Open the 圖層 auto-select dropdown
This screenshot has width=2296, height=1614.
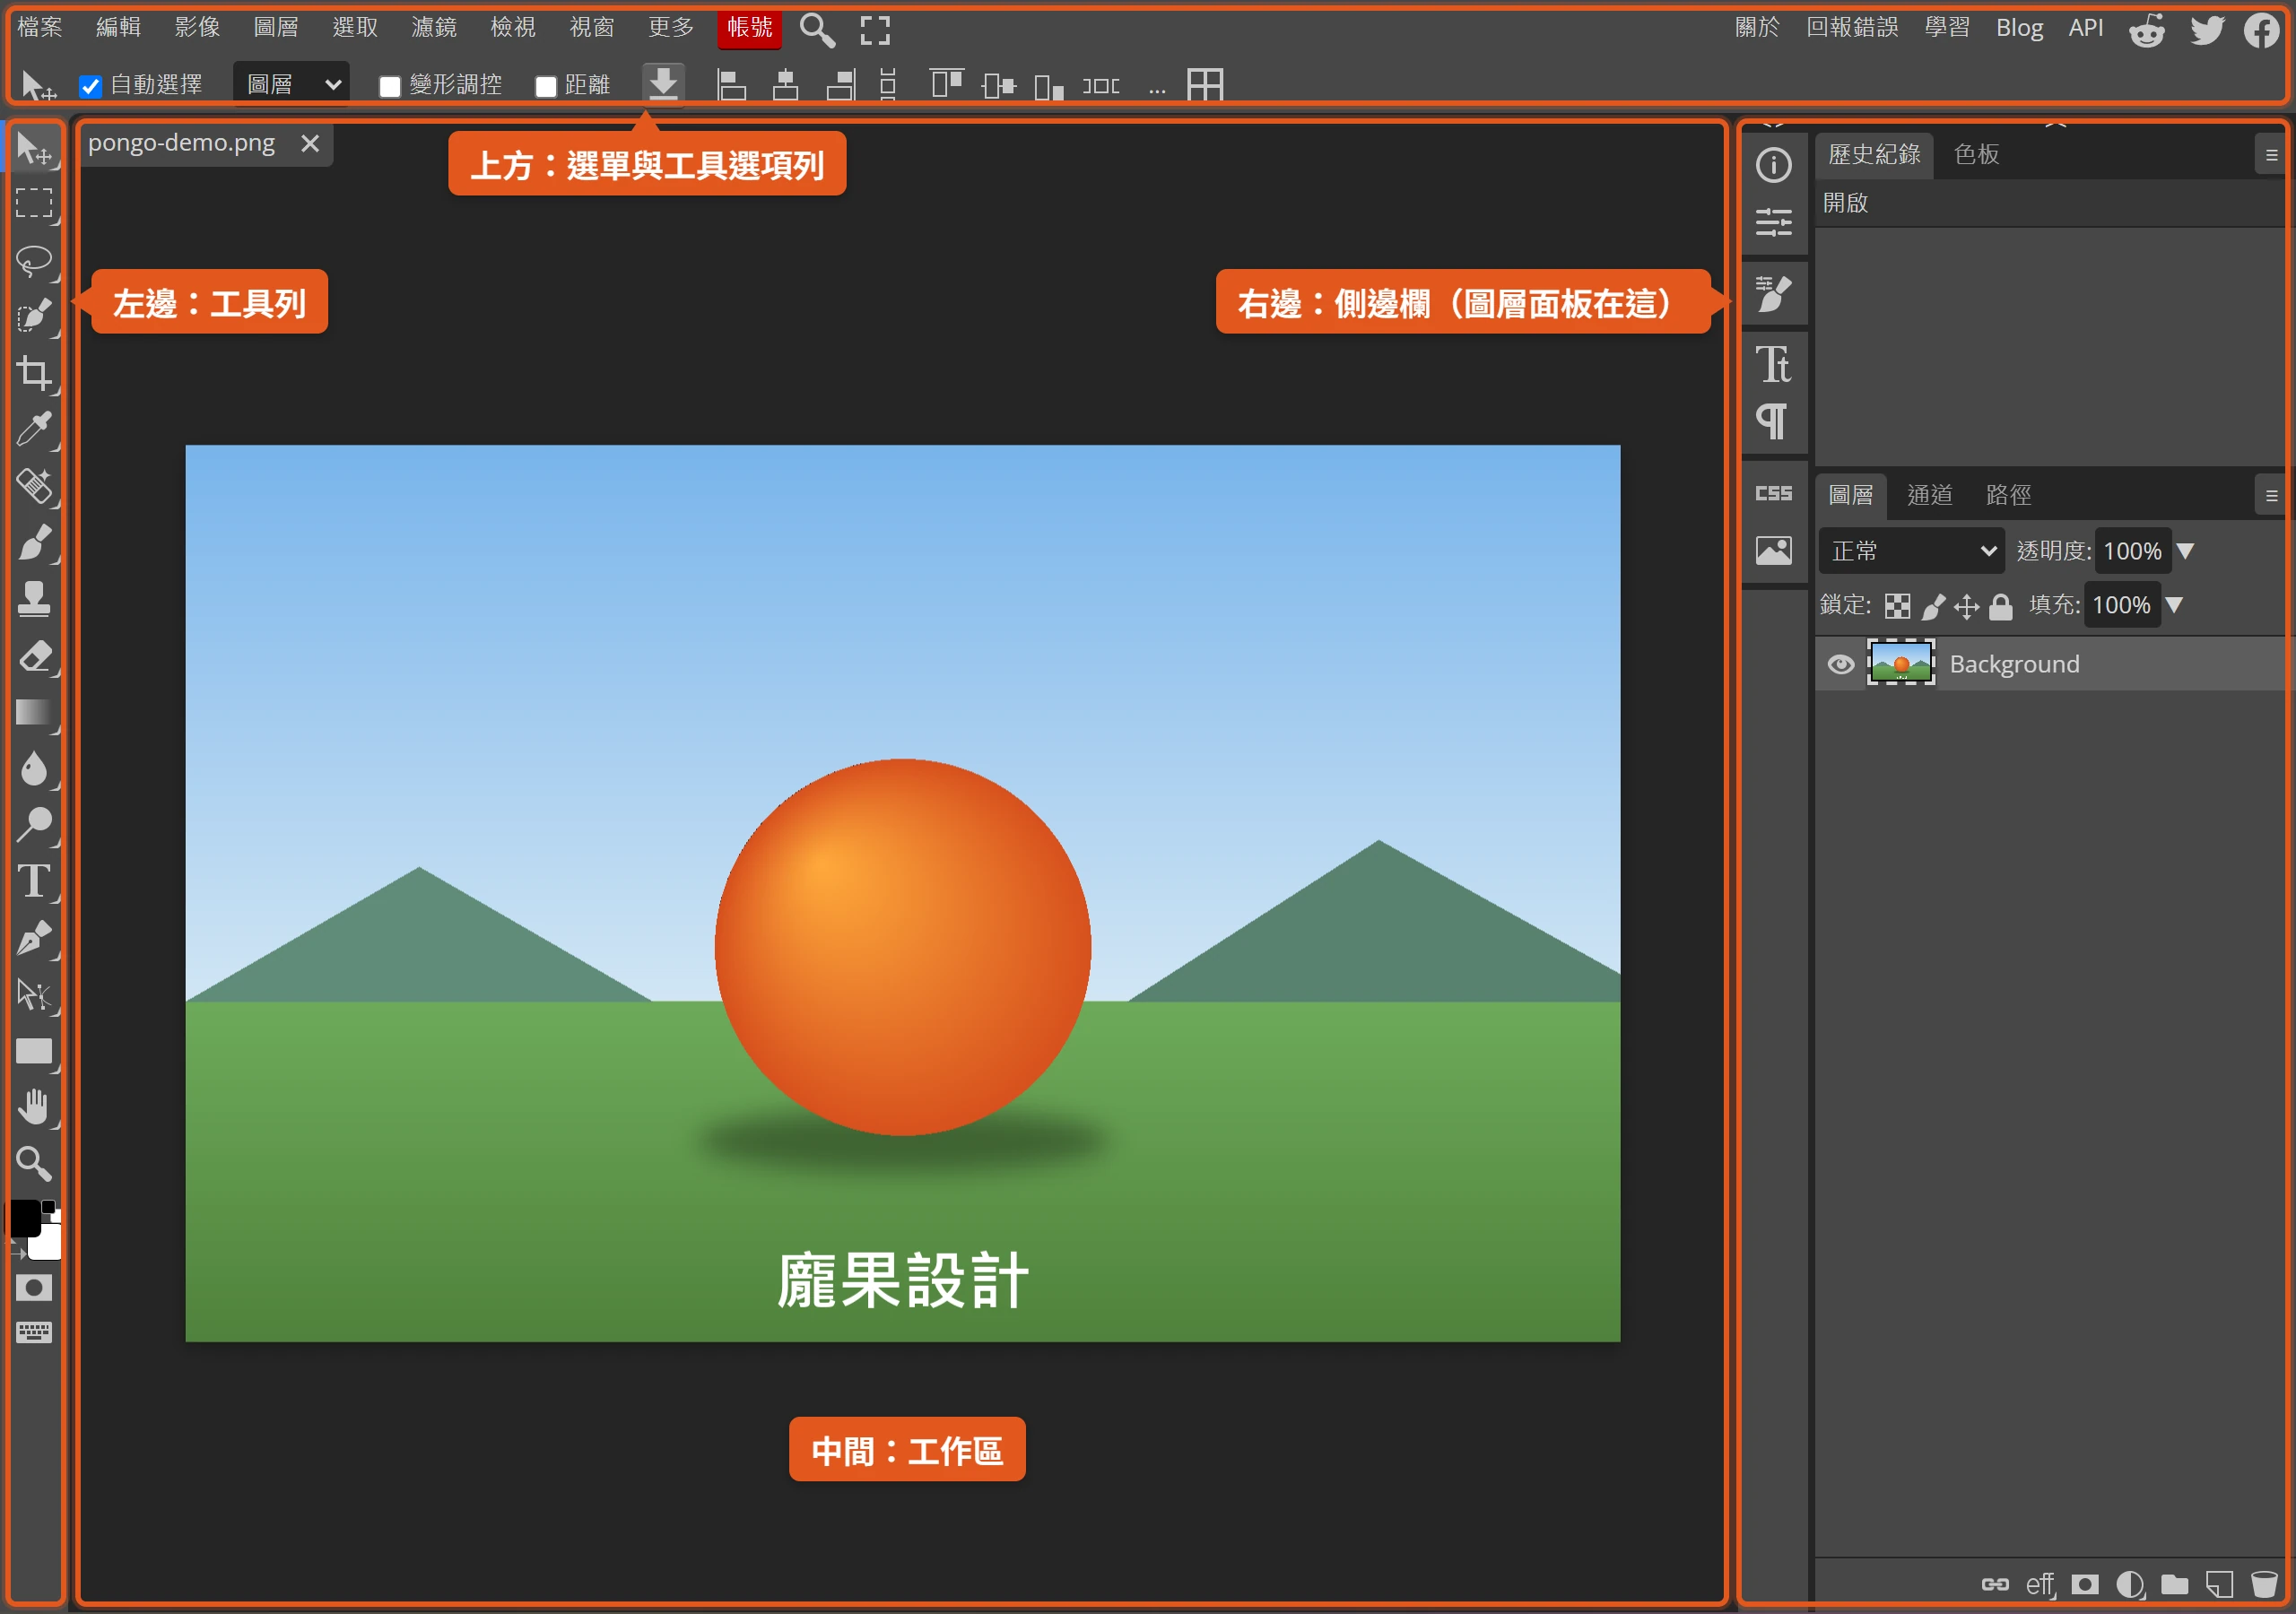292,85
